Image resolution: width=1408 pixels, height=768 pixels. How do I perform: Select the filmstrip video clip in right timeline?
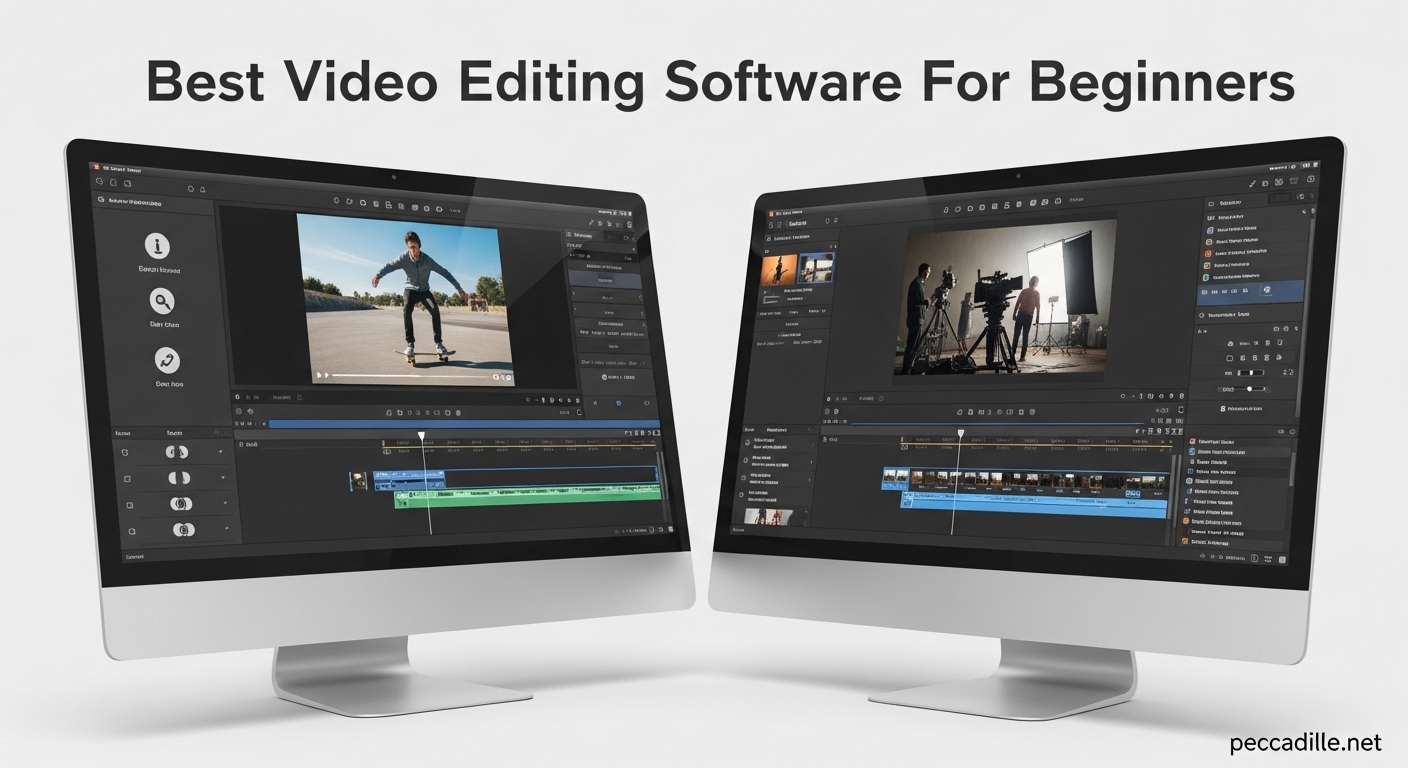coord(1024,479)
